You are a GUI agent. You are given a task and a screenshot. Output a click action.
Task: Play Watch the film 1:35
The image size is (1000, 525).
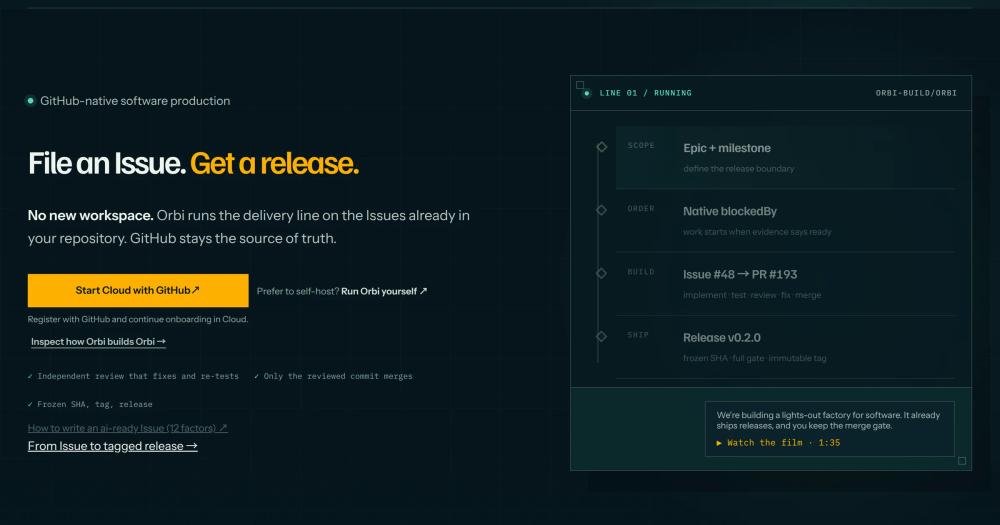click(x=778, y=443)
